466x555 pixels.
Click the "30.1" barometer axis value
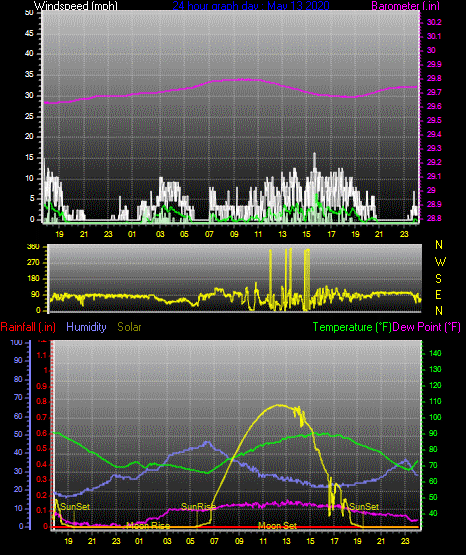434,36
